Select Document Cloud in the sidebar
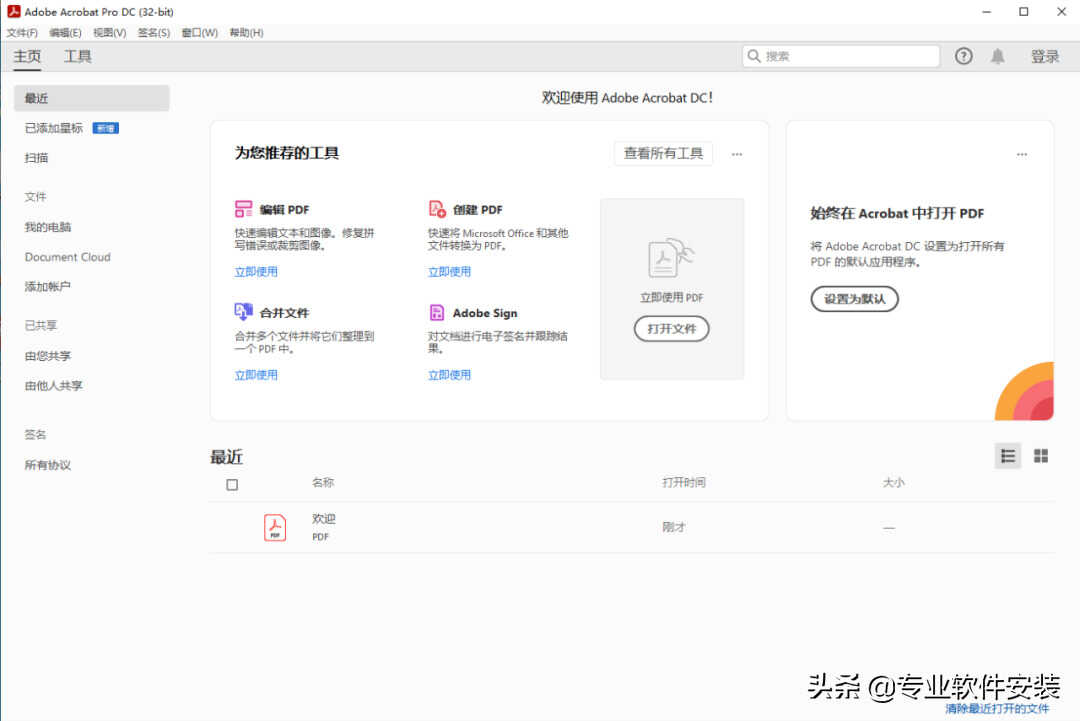This screenshot has width=1080, height=721. [68, 257]
